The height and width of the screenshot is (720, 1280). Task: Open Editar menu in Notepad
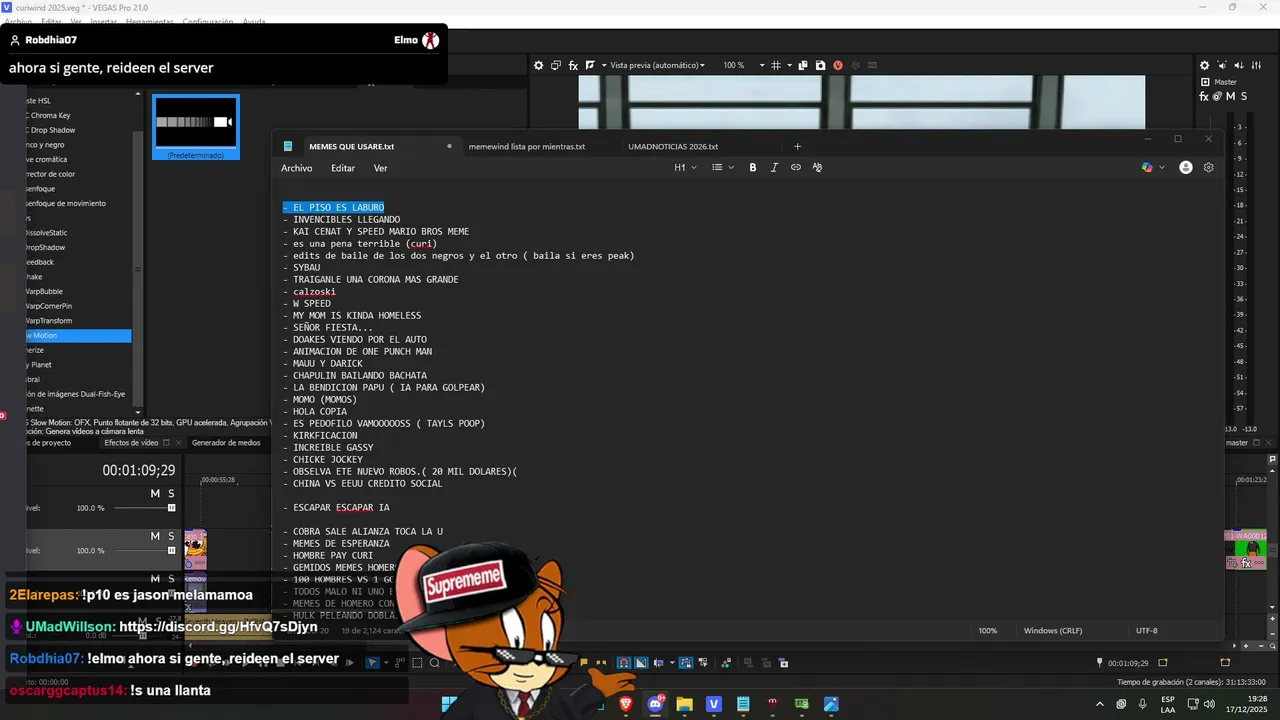pyautogui.click(x=343, y=168)
